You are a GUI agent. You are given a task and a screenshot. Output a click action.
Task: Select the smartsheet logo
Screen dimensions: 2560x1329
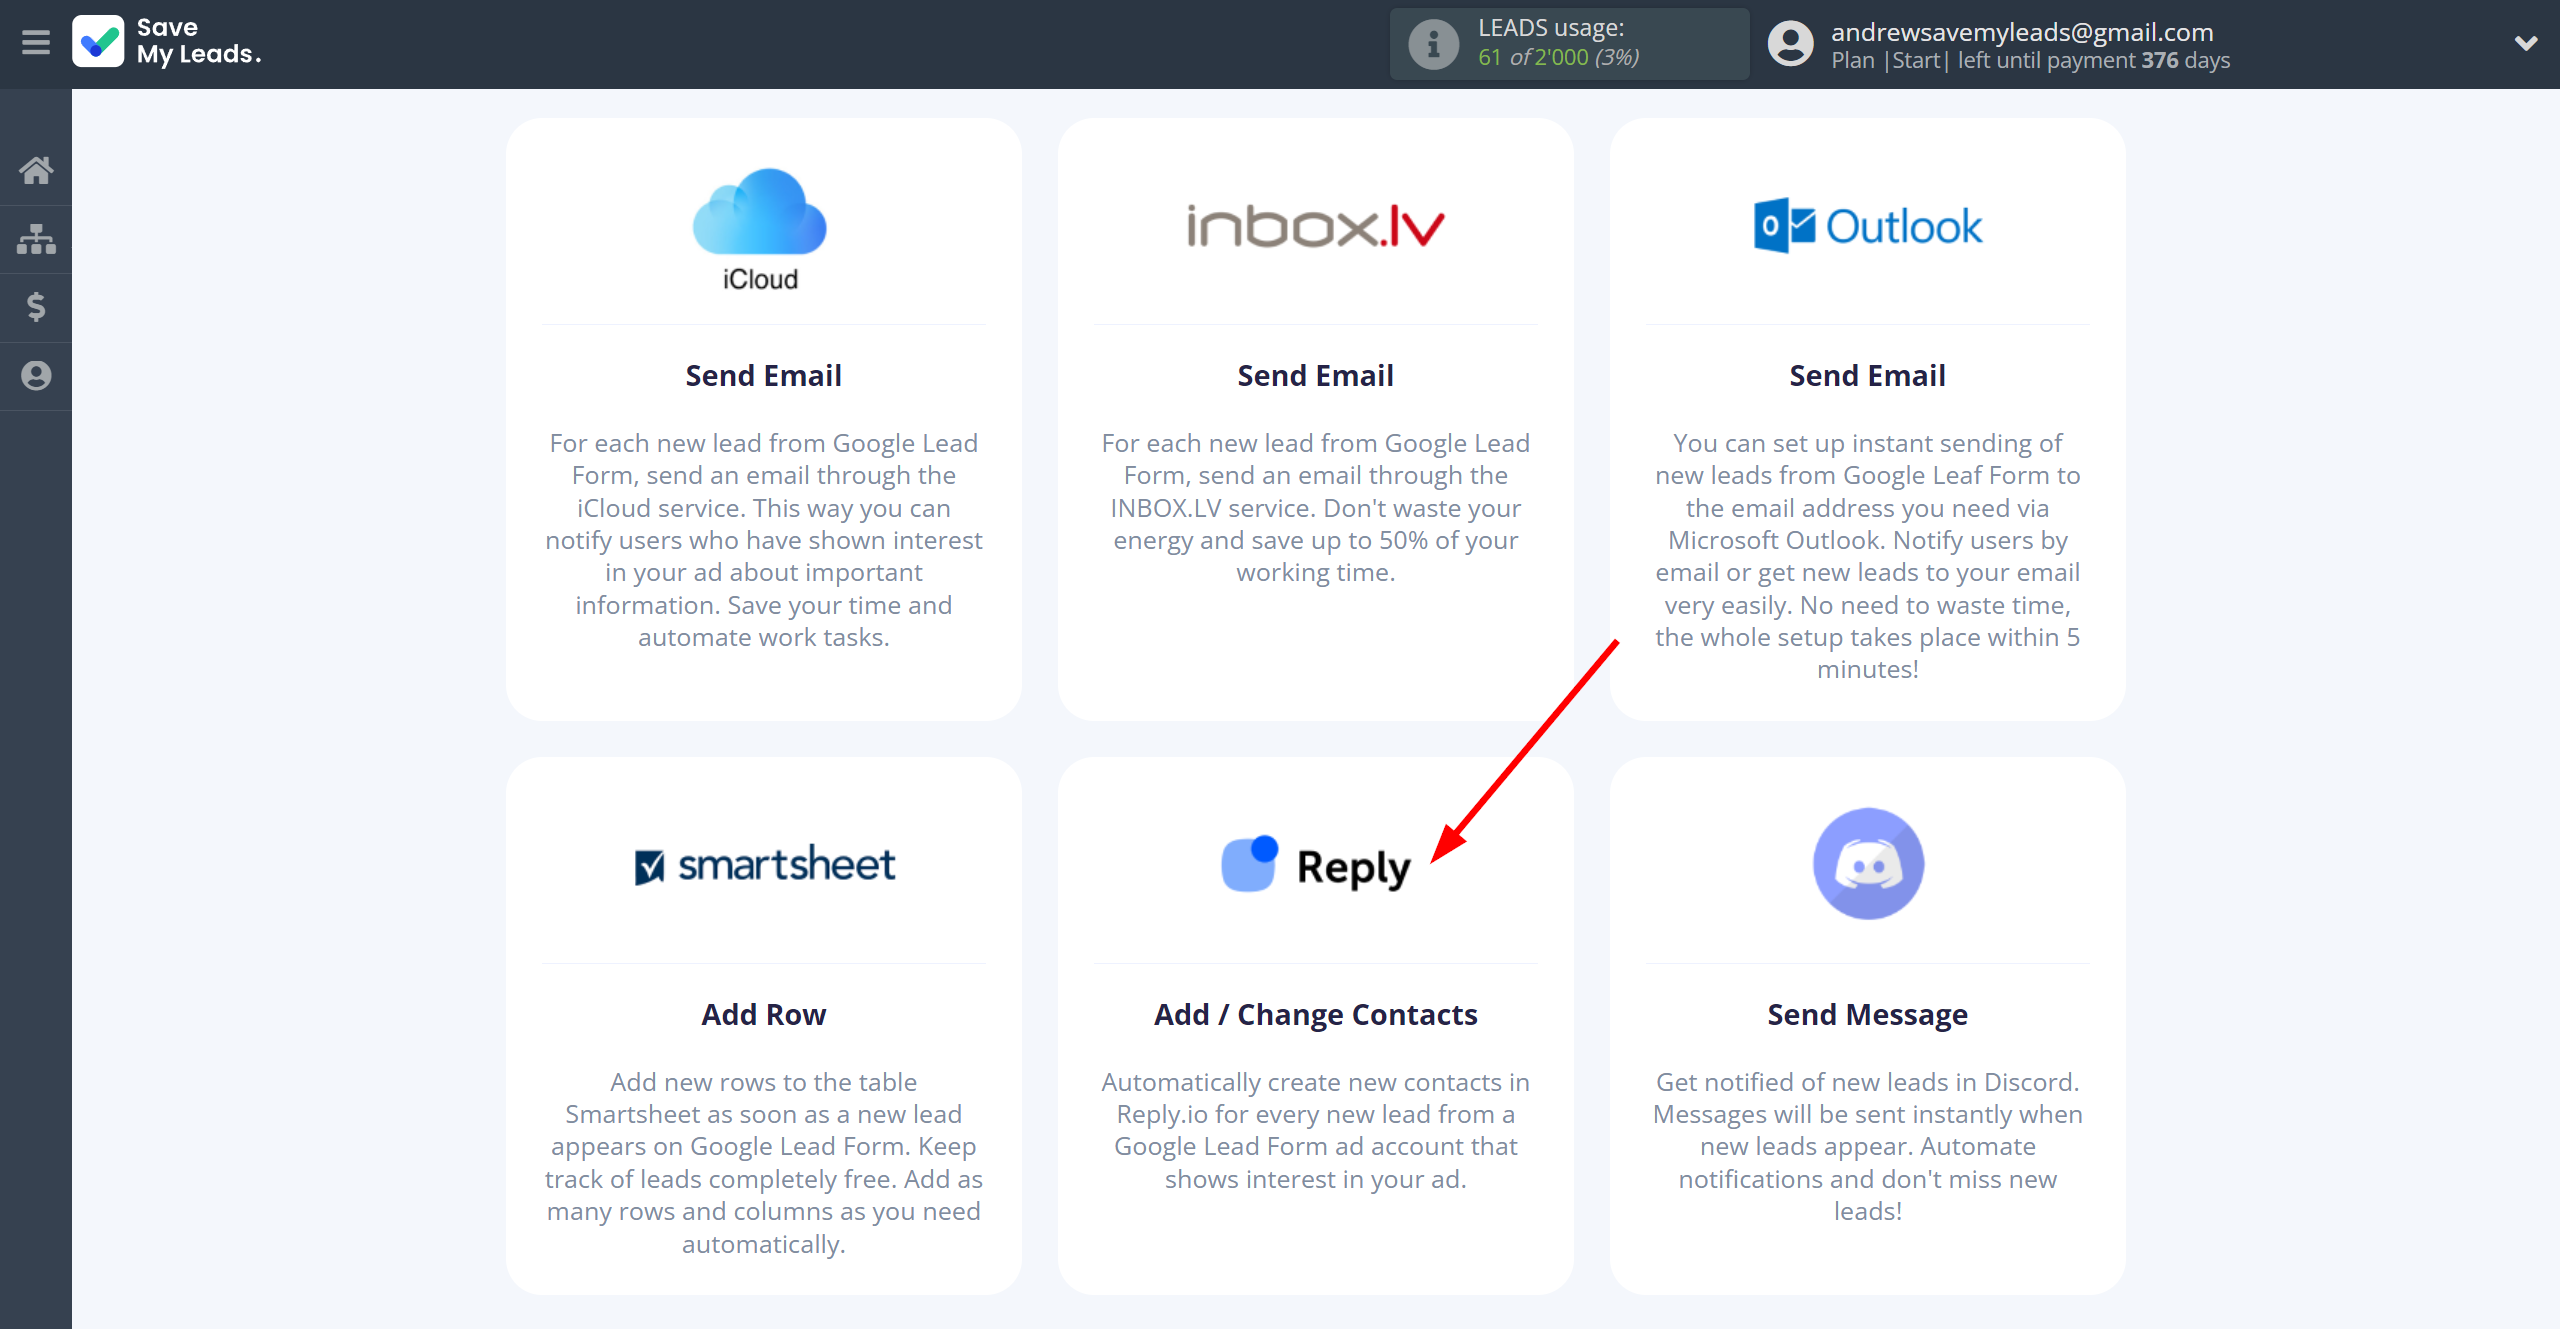pos(765,865)
